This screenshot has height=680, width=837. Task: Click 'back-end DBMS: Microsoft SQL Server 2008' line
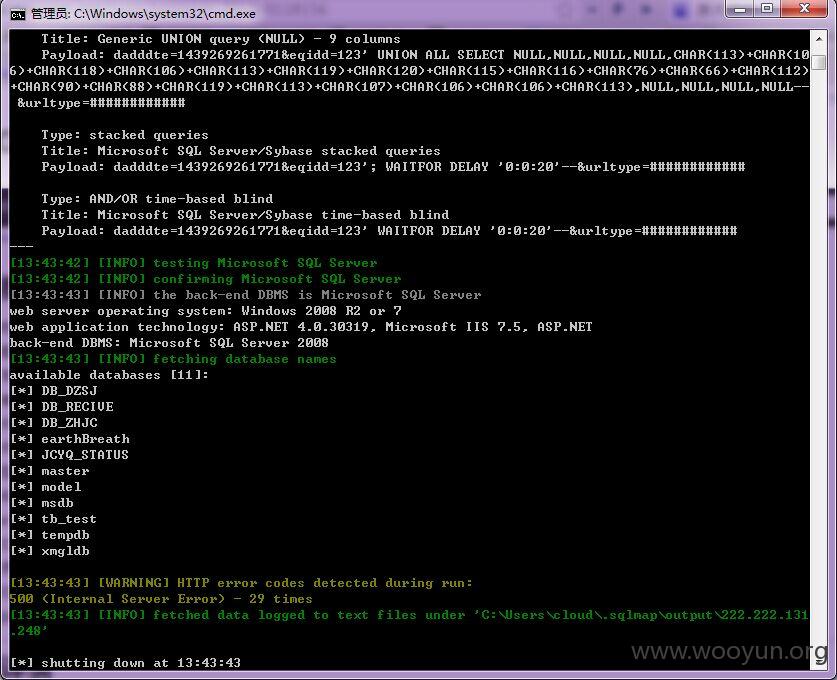(169, 343)
